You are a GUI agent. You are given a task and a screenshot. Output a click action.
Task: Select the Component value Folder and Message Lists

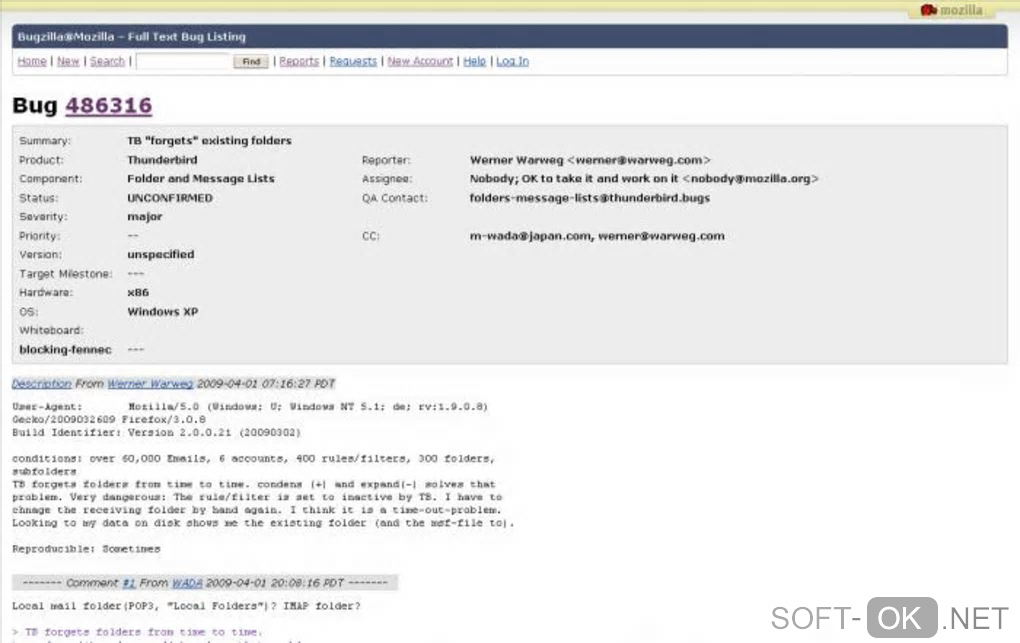[201, 179]
